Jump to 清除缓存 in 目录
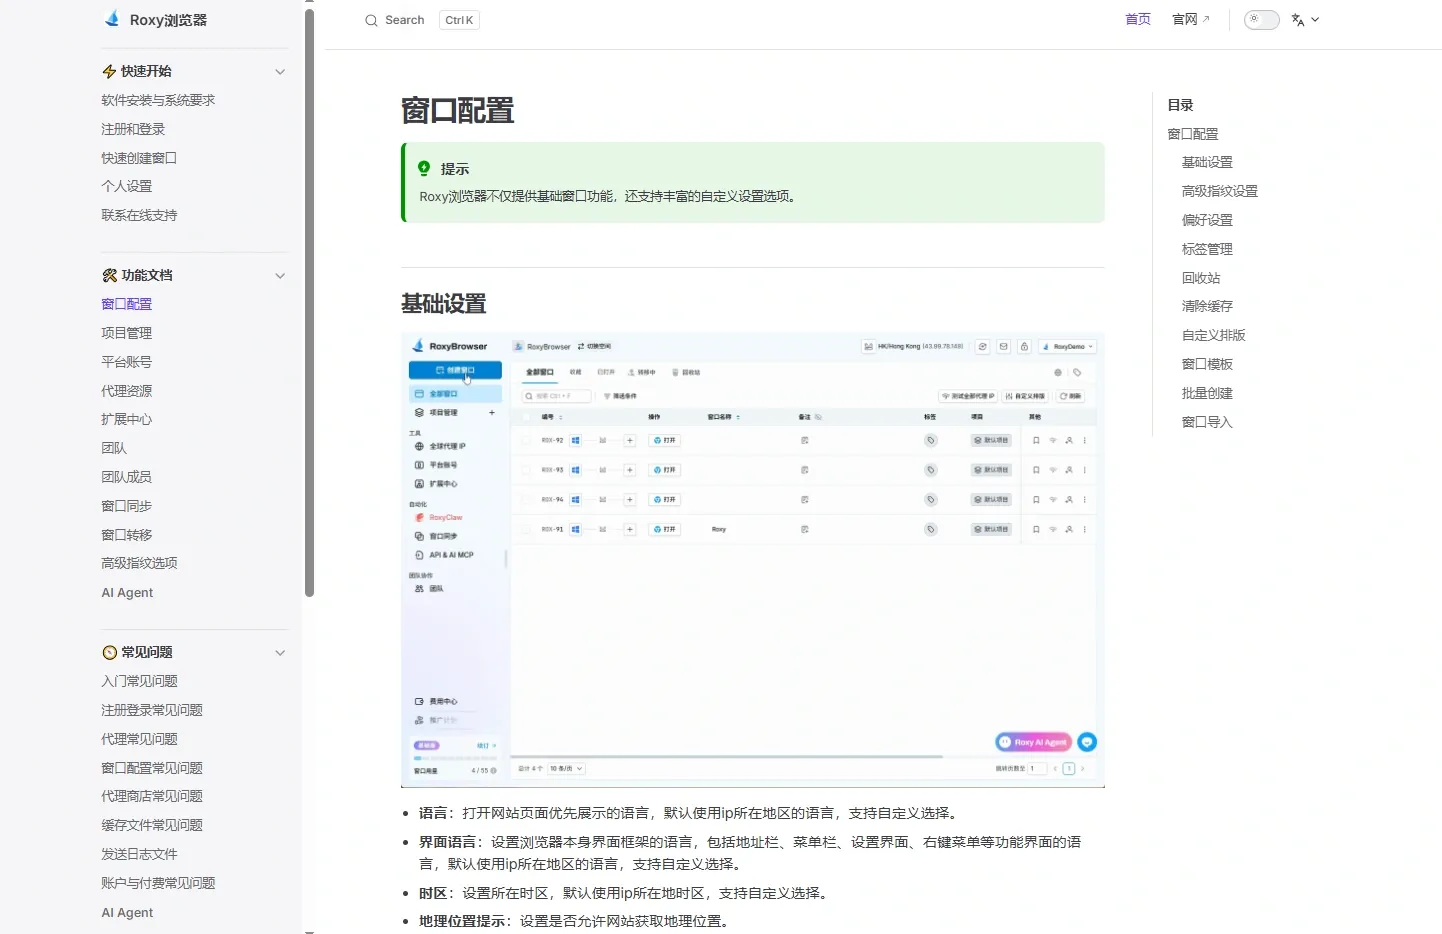 pos(1207,307)
